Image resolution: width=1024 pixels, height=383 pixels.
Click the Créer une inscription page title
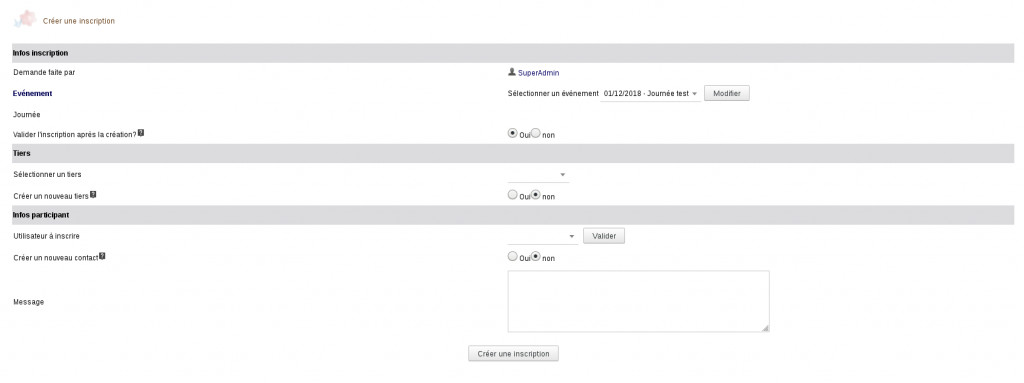point(79,21)
